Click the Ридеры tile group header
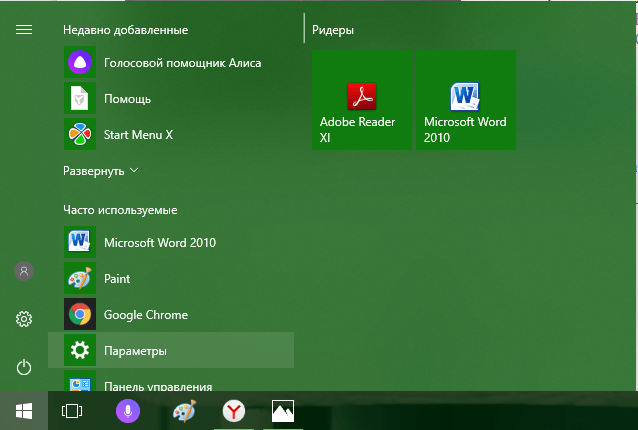This screenshot has height=430, width=638. click(x=333, y=30)
